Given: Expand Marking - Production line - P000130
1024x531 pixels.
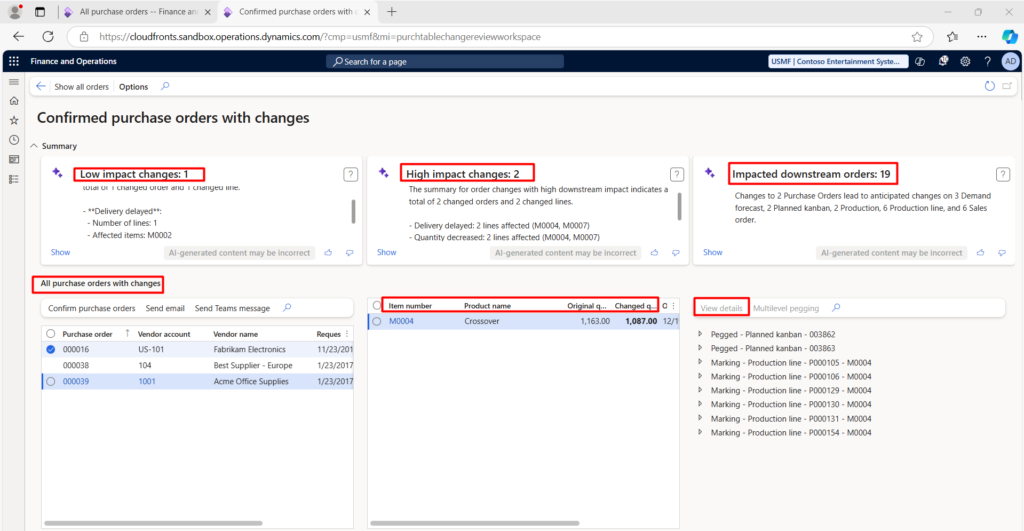Looking at the screenshot, I should [x=700, y=404].
